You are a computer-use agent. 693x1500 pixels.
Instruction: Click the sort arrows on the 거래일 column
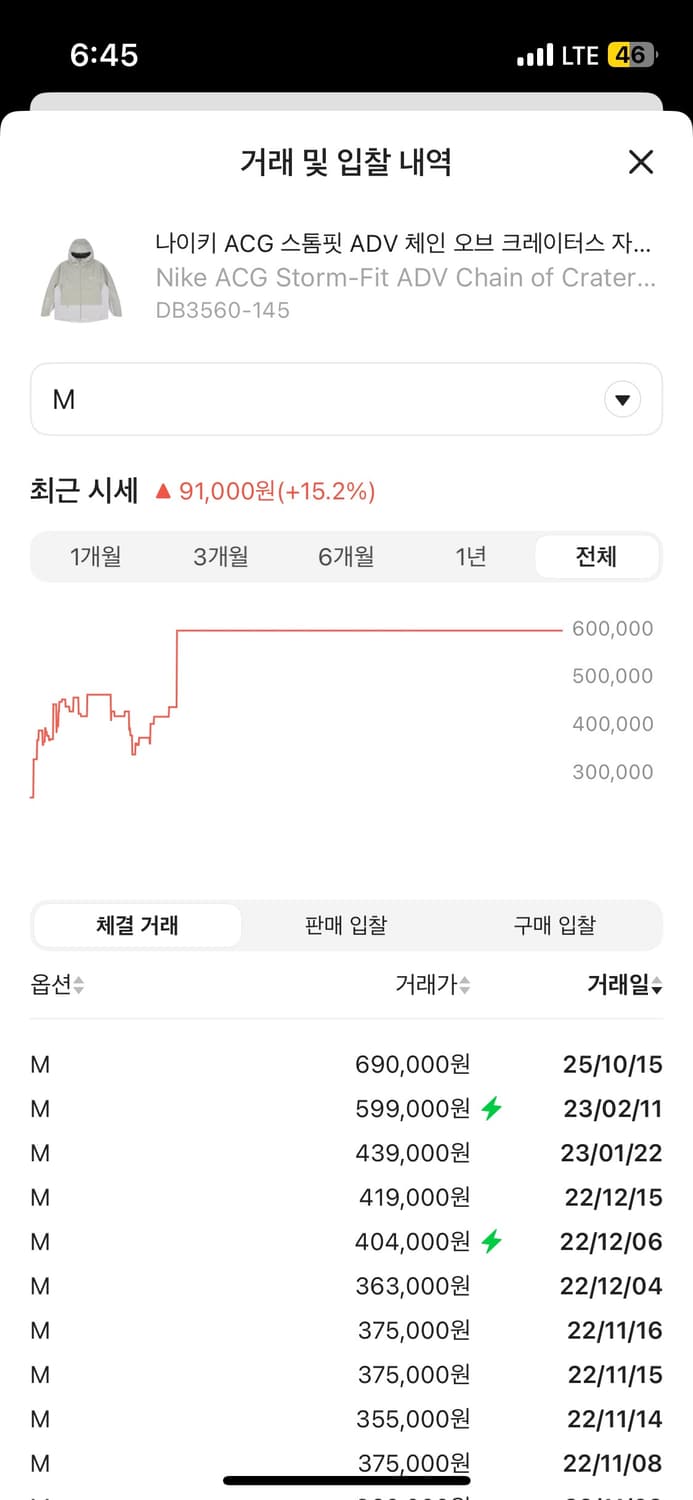click(658, 985)
